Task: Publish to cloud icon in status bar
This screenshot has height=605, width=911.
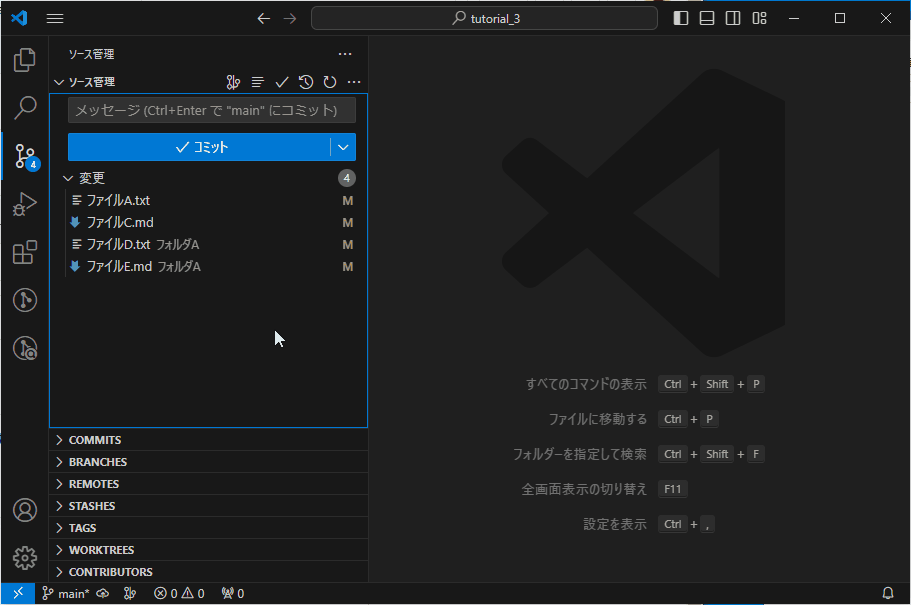Action: 103,593
